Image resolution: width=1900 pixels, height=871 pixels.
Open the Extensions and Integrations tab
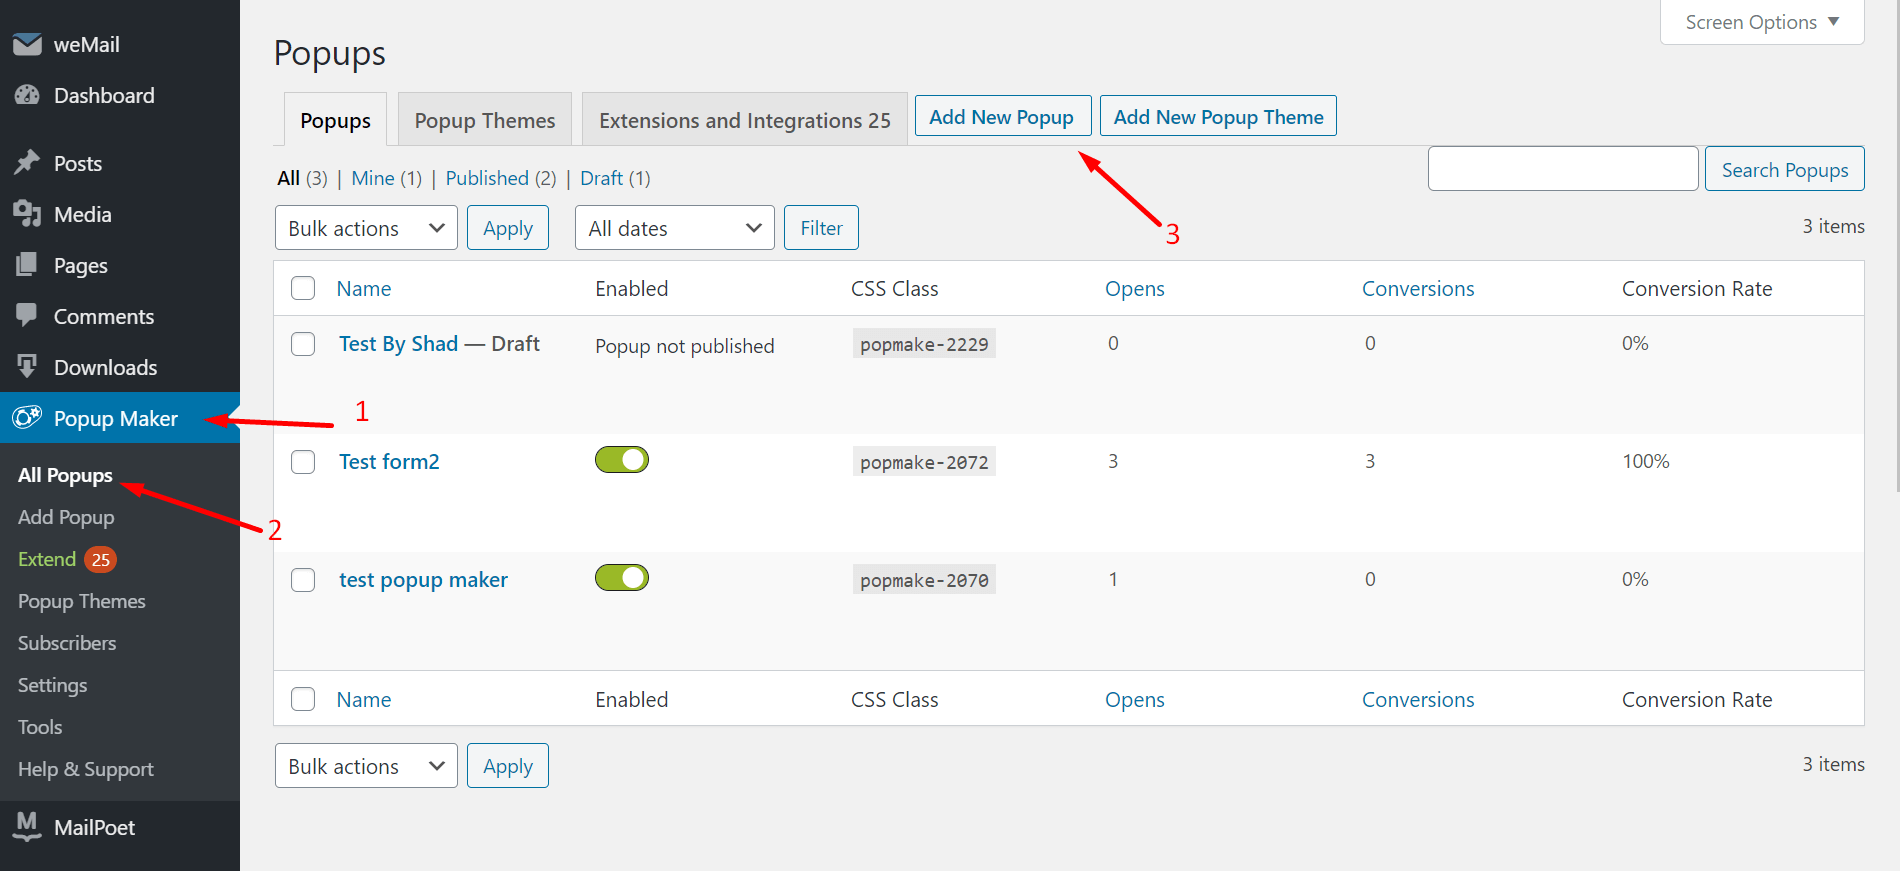(744, 121)
